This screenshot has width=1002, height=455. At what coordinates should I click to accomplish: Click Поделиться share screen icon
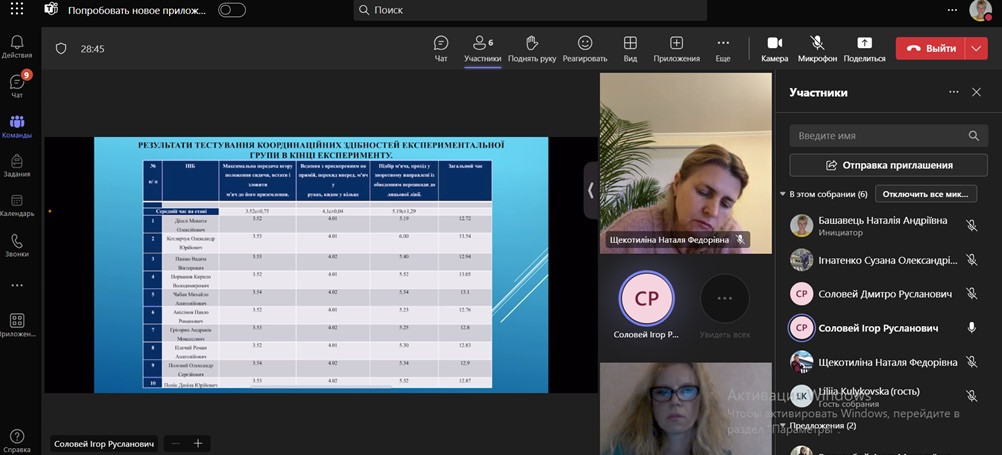(864, 43)
